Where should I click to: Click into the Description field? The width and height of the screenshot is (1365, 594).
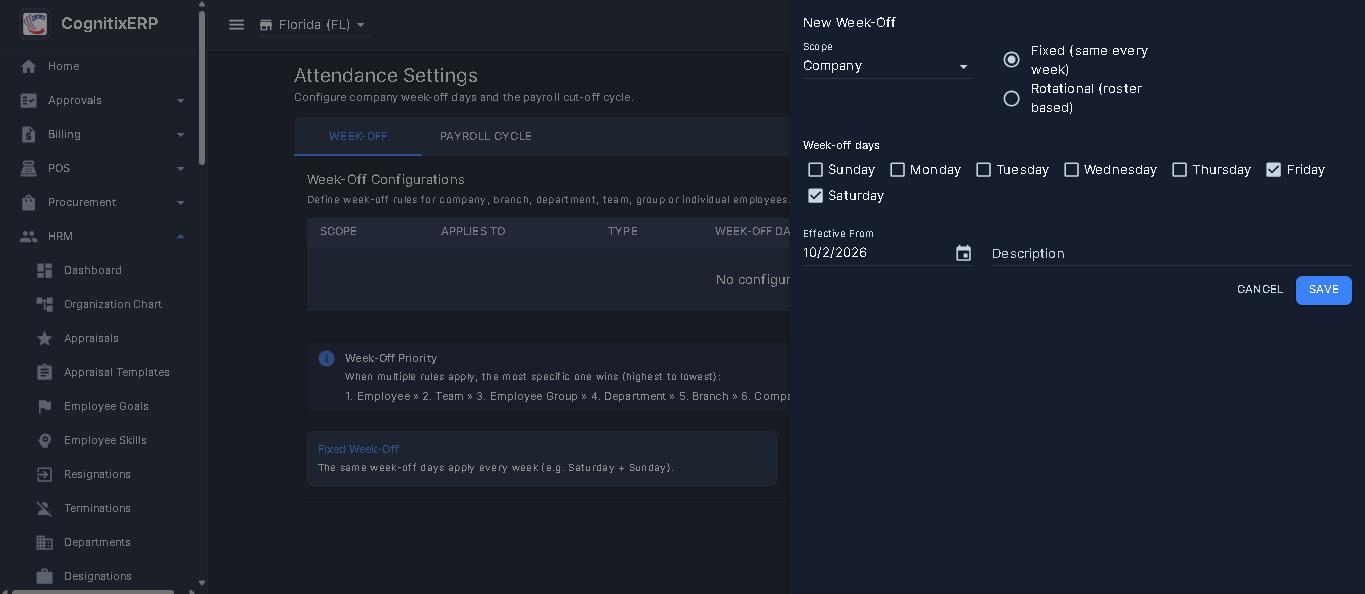1171,253
